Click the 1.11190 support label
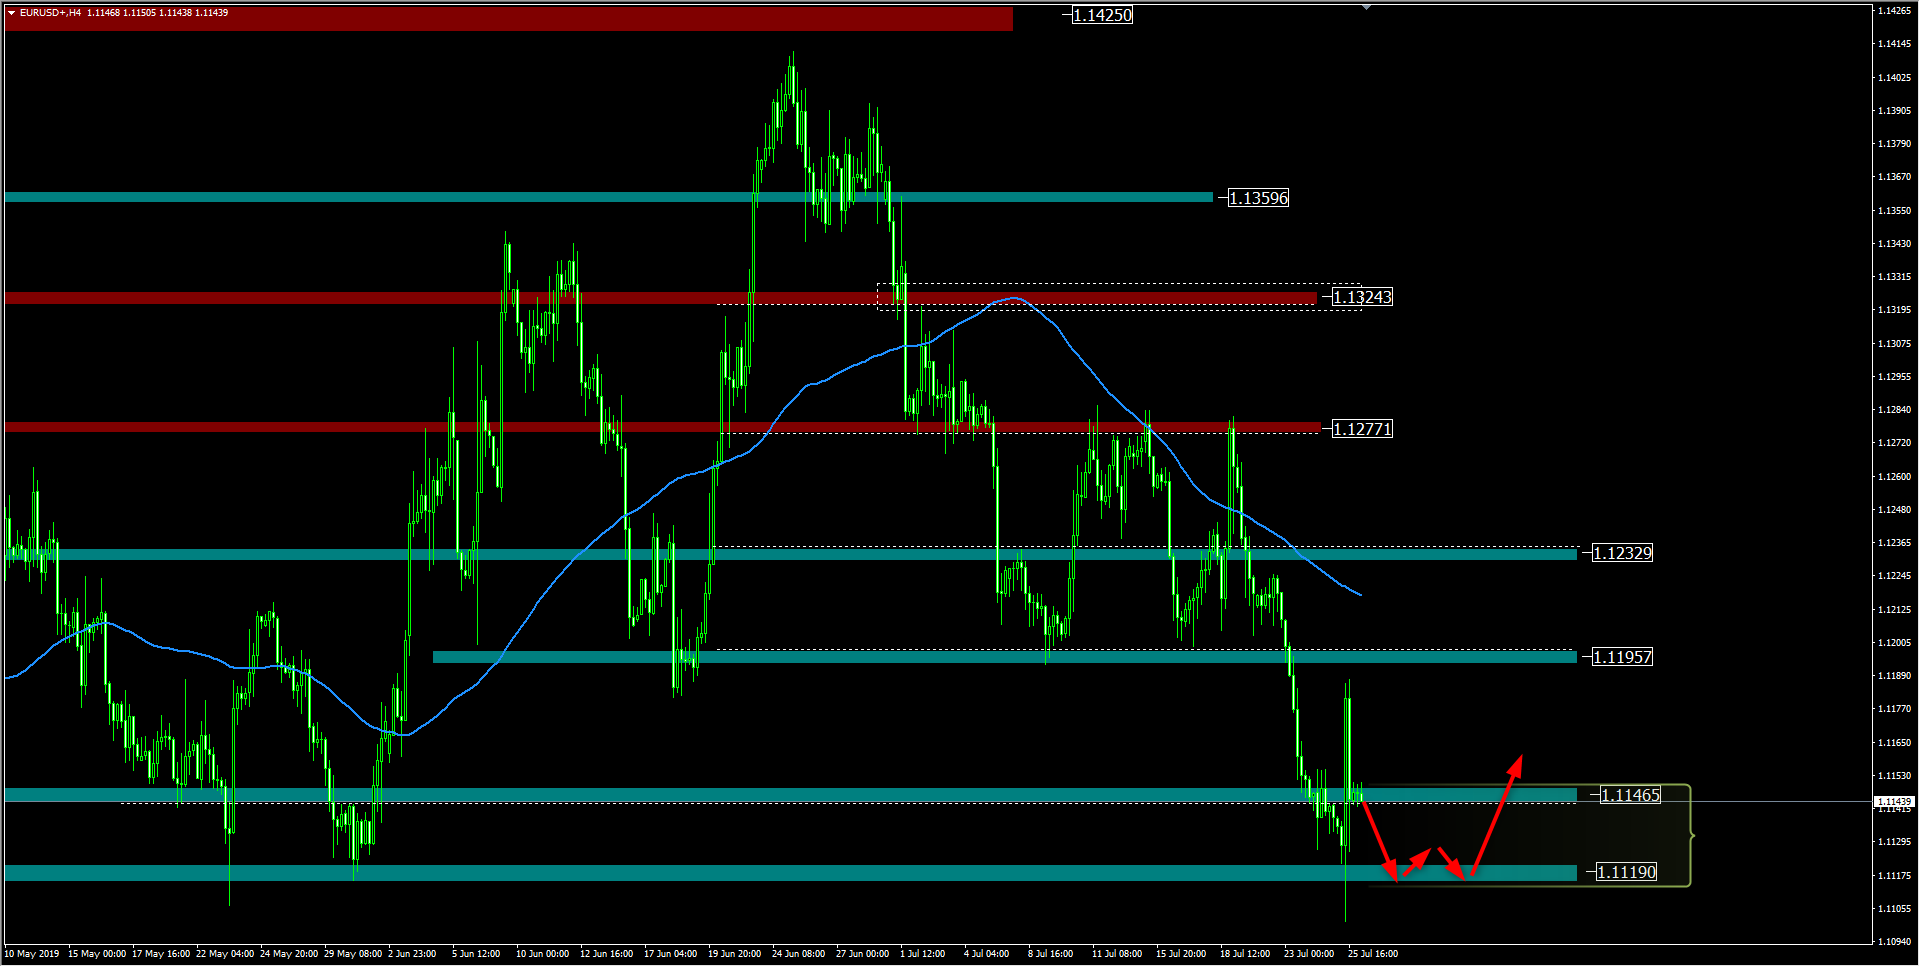Viewport: 1920px width, 967px height. click(x=1626, y=872)
